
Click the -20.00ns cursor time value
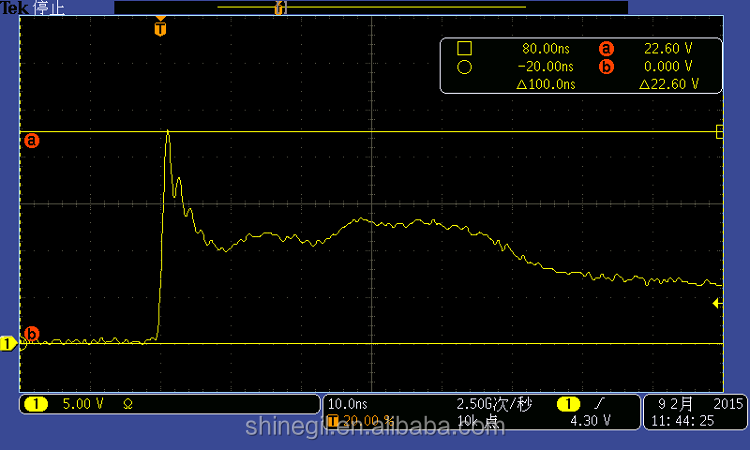546,66
